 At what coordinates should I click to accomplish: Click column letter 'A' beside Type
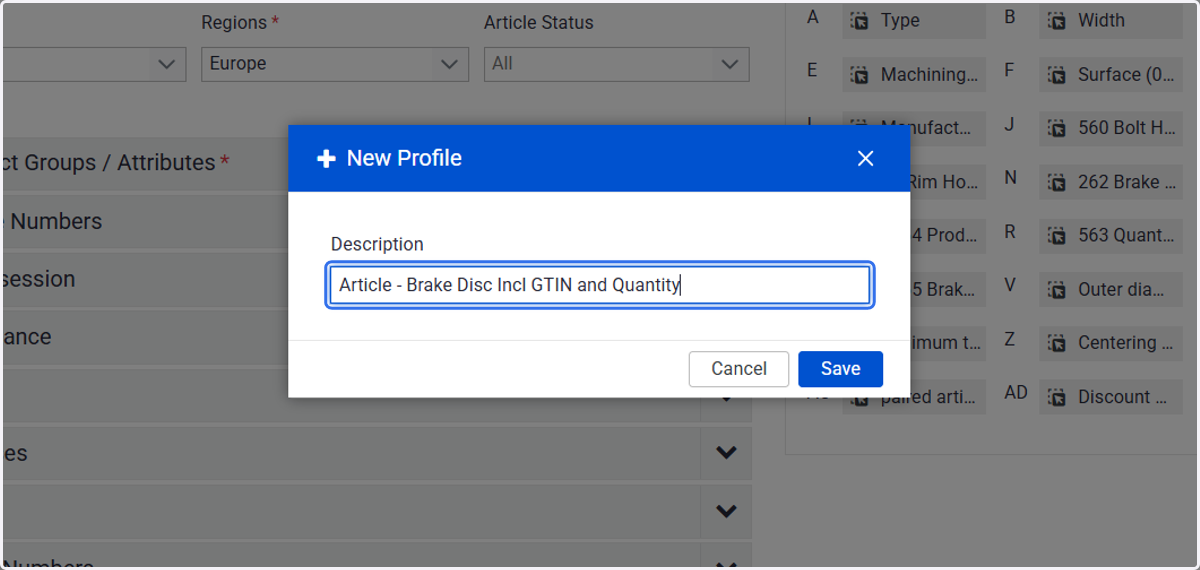[812, 17]
